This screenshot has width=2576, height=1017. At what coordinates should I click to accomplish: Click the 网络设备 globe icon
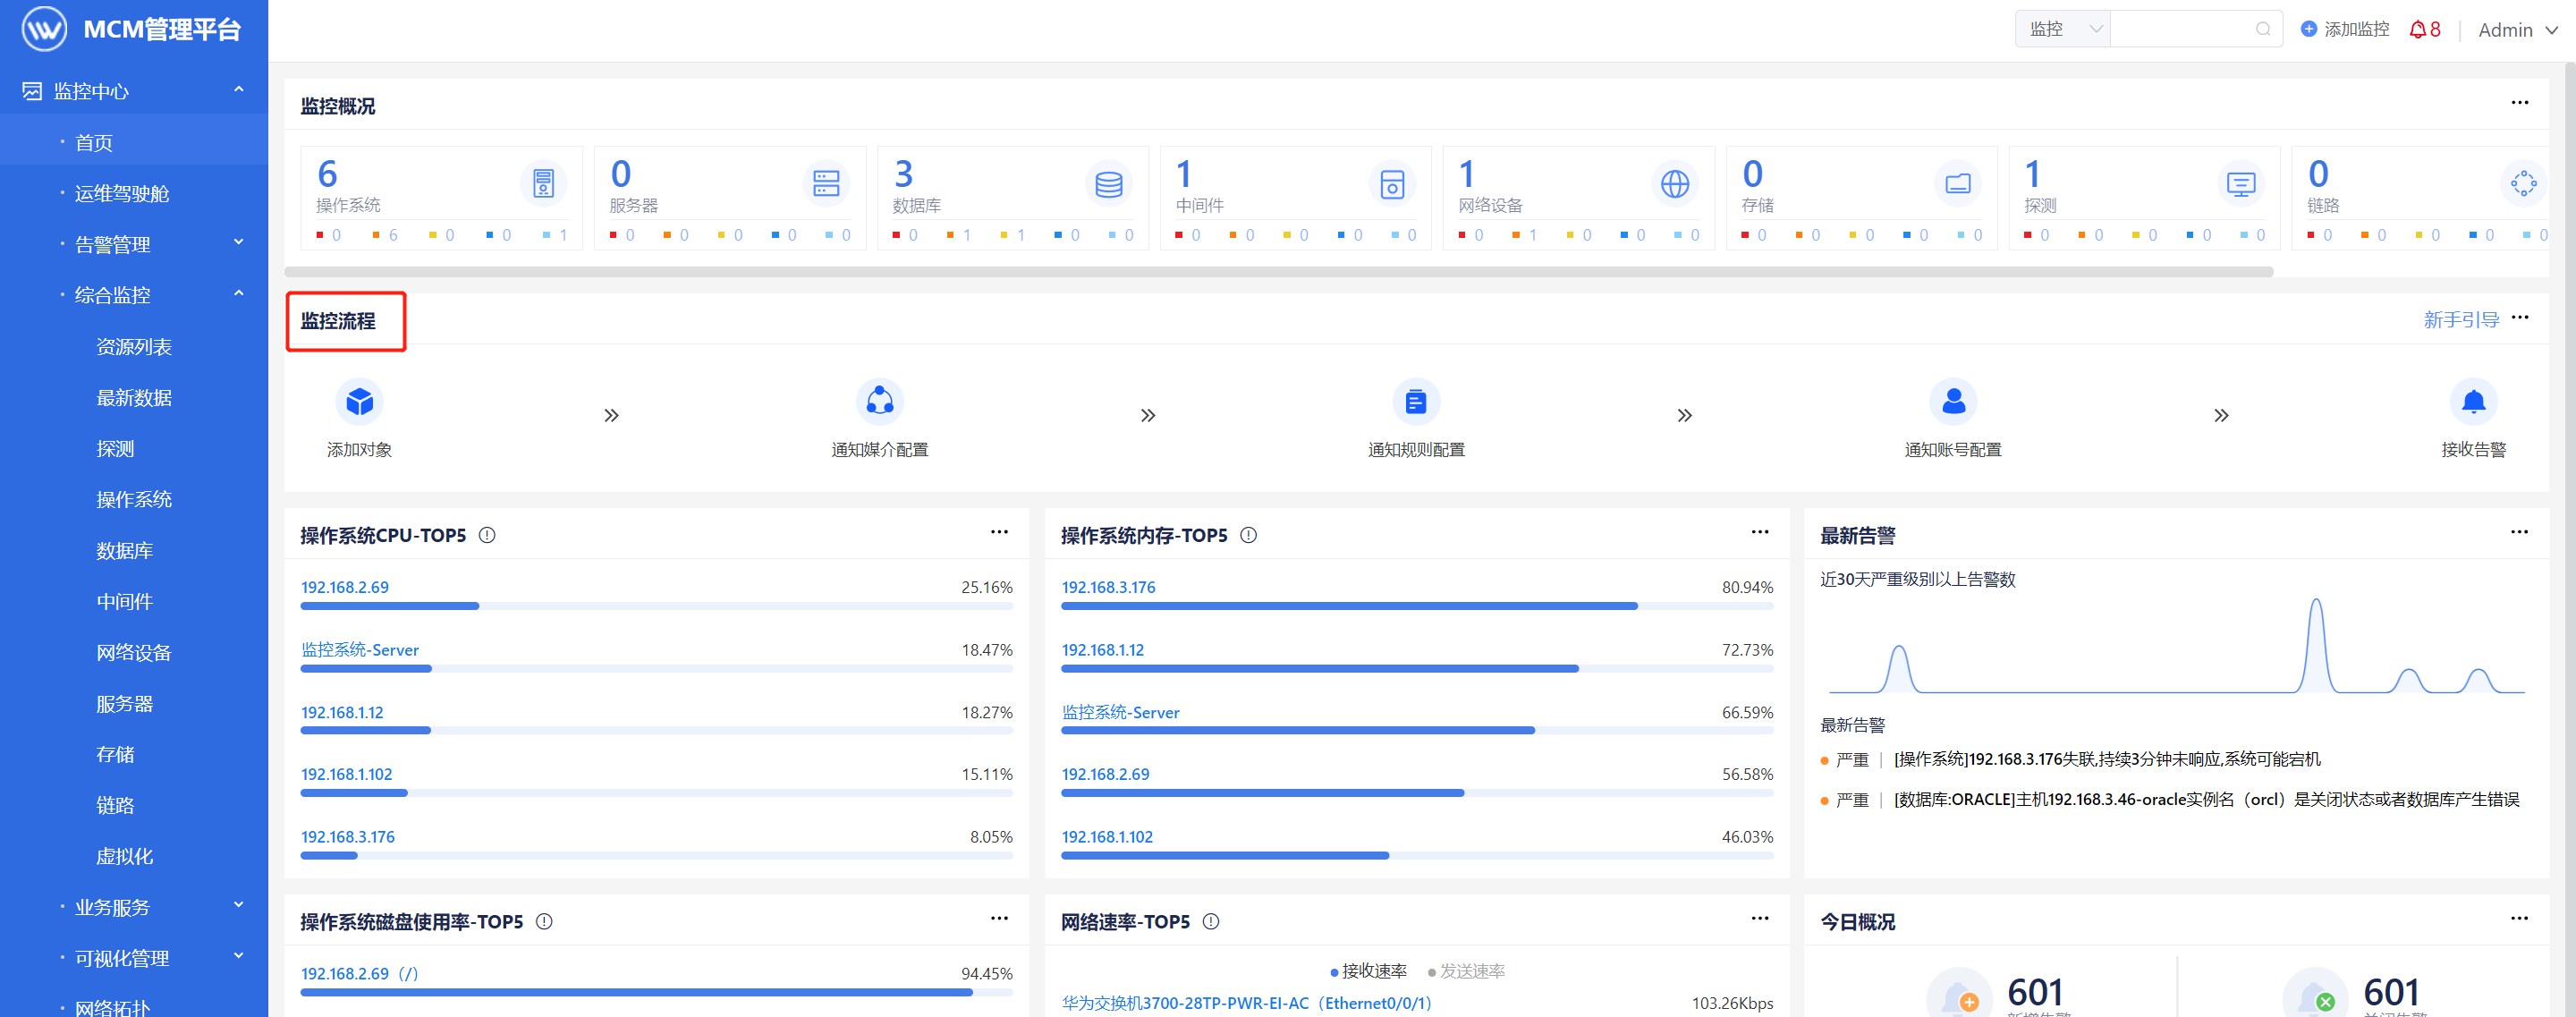[1675, 183]
